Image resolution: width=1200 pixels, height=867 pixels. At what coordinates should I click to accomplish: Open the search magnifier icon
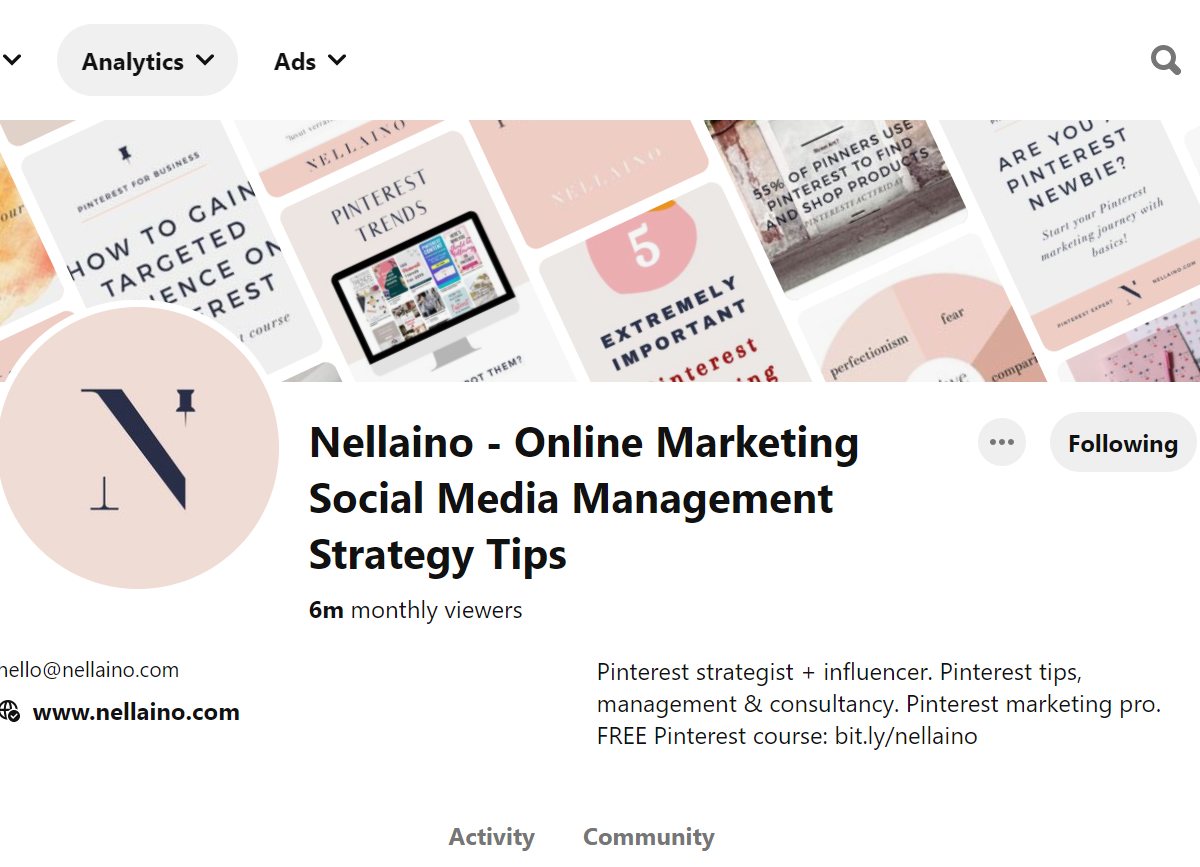pyautogui.click(x=1166, y=61)
